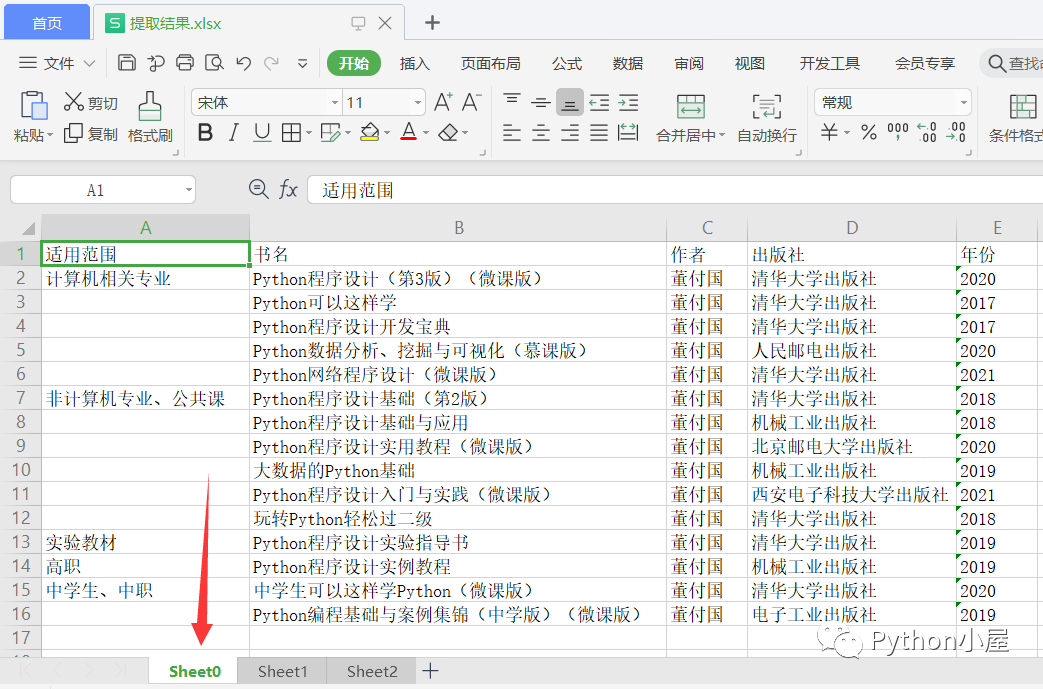Open Print Preview icon
Viewport: 1043px width, 689px height.
point(214,63)
